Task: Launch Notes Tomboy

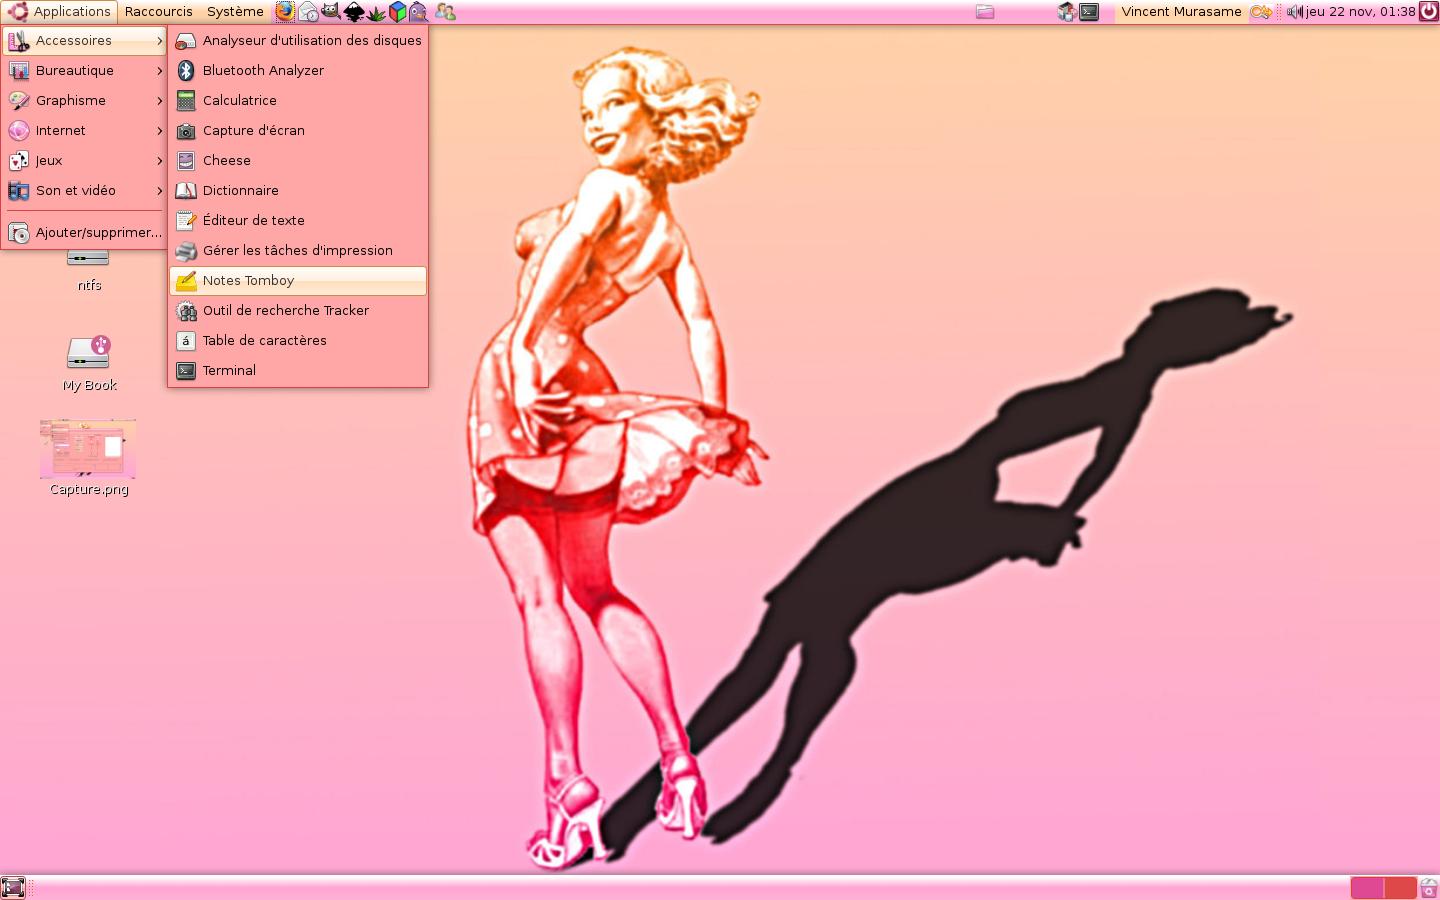Action: (x=298, y=281)
